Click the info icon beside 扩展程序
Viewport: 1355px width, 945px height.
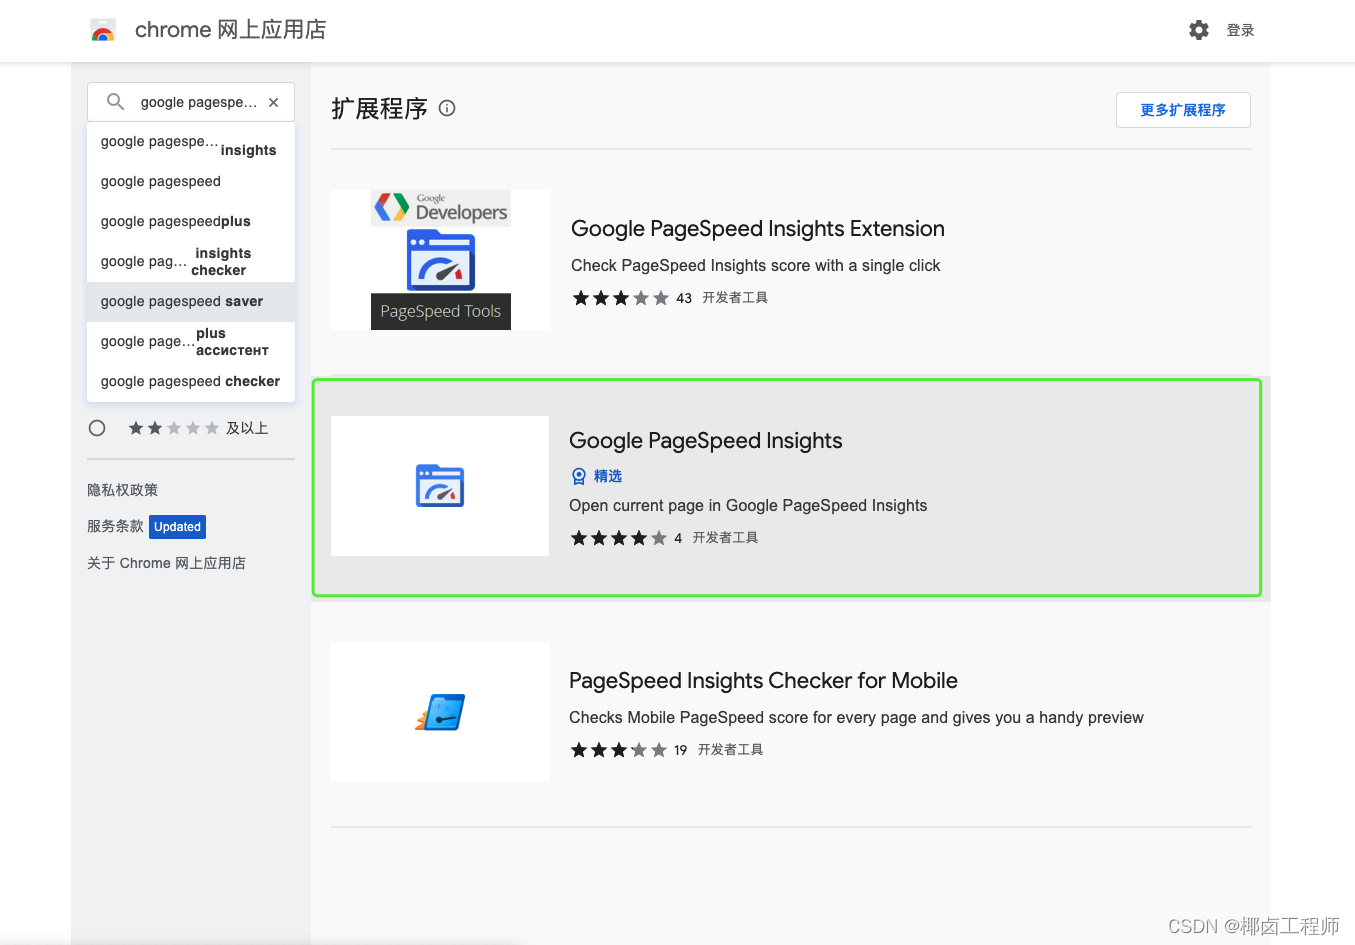(x=447, y=108)
